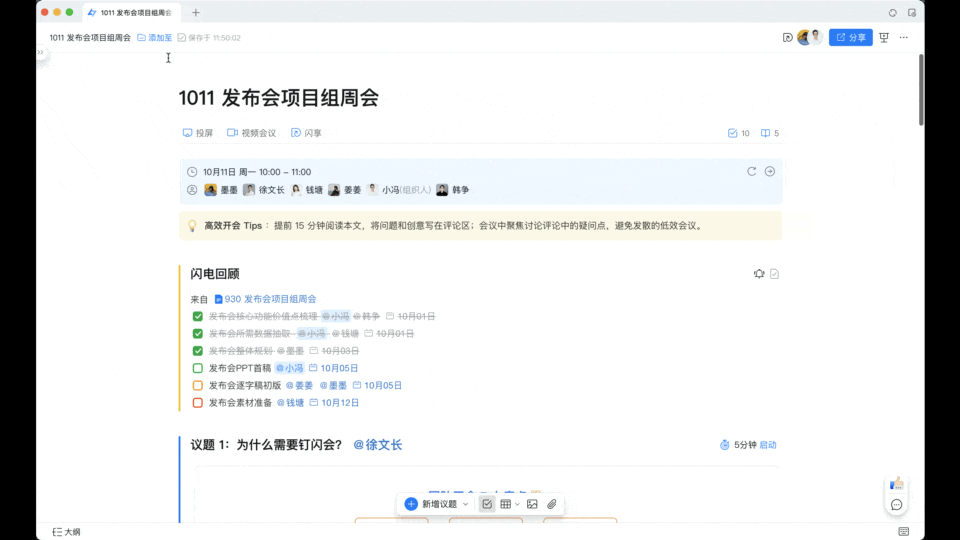
Task: Open the more options ellipsis menu
Action: [x=904, y=37]
